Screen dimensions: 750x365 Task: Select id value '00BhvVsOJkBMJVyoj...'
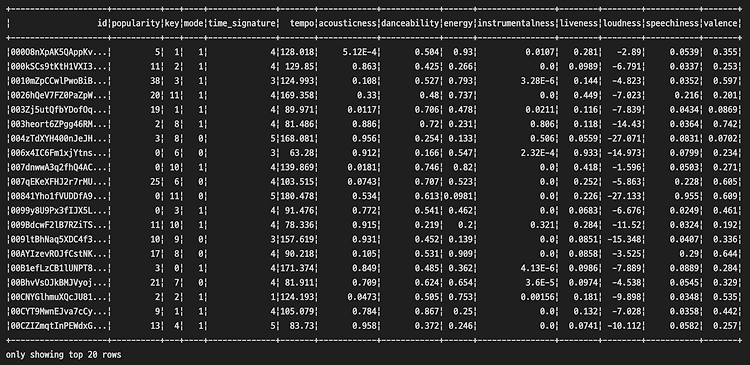(59, 283)
